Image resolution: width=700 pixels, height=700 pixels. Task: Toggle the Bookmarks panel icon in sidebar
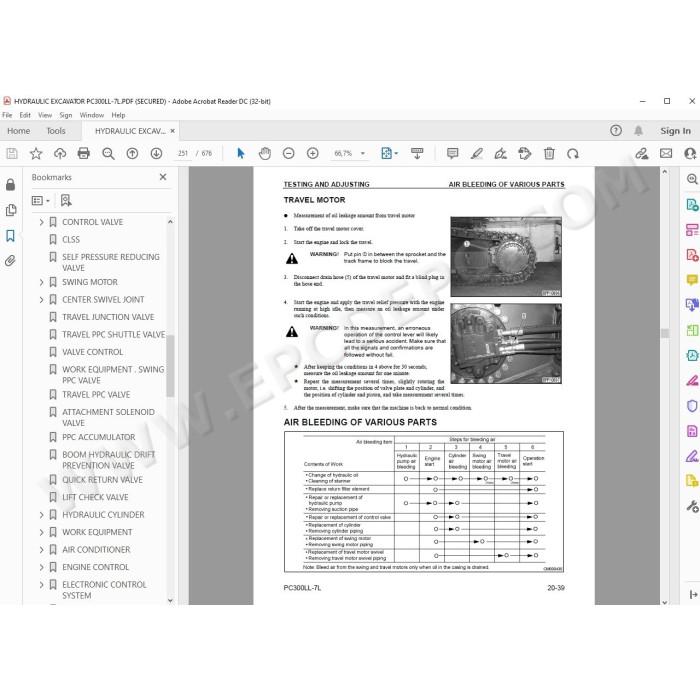(x=10, y=236)
